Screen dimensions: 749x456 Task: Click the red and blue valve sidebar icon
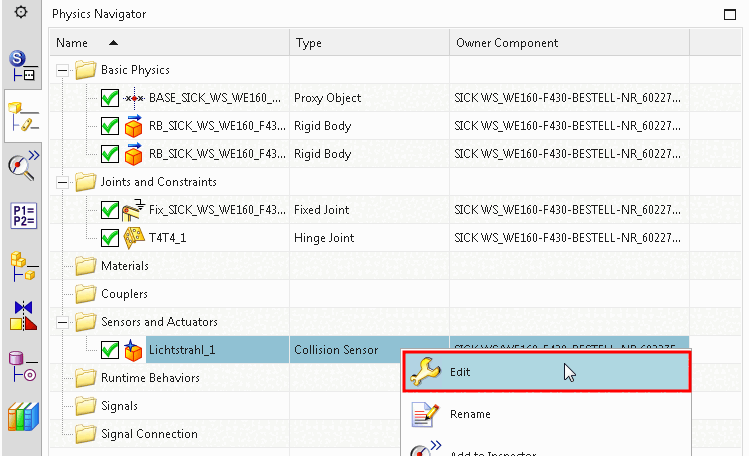coord(21,317)
